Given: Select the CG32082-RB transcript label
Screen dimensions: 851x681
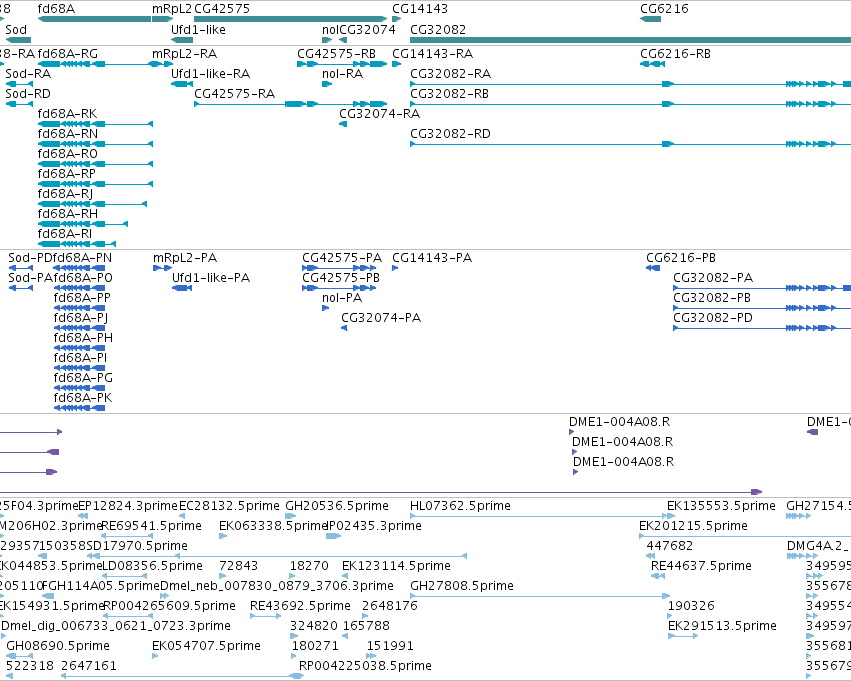Looking at the screenshot, I should click(449, 94).
